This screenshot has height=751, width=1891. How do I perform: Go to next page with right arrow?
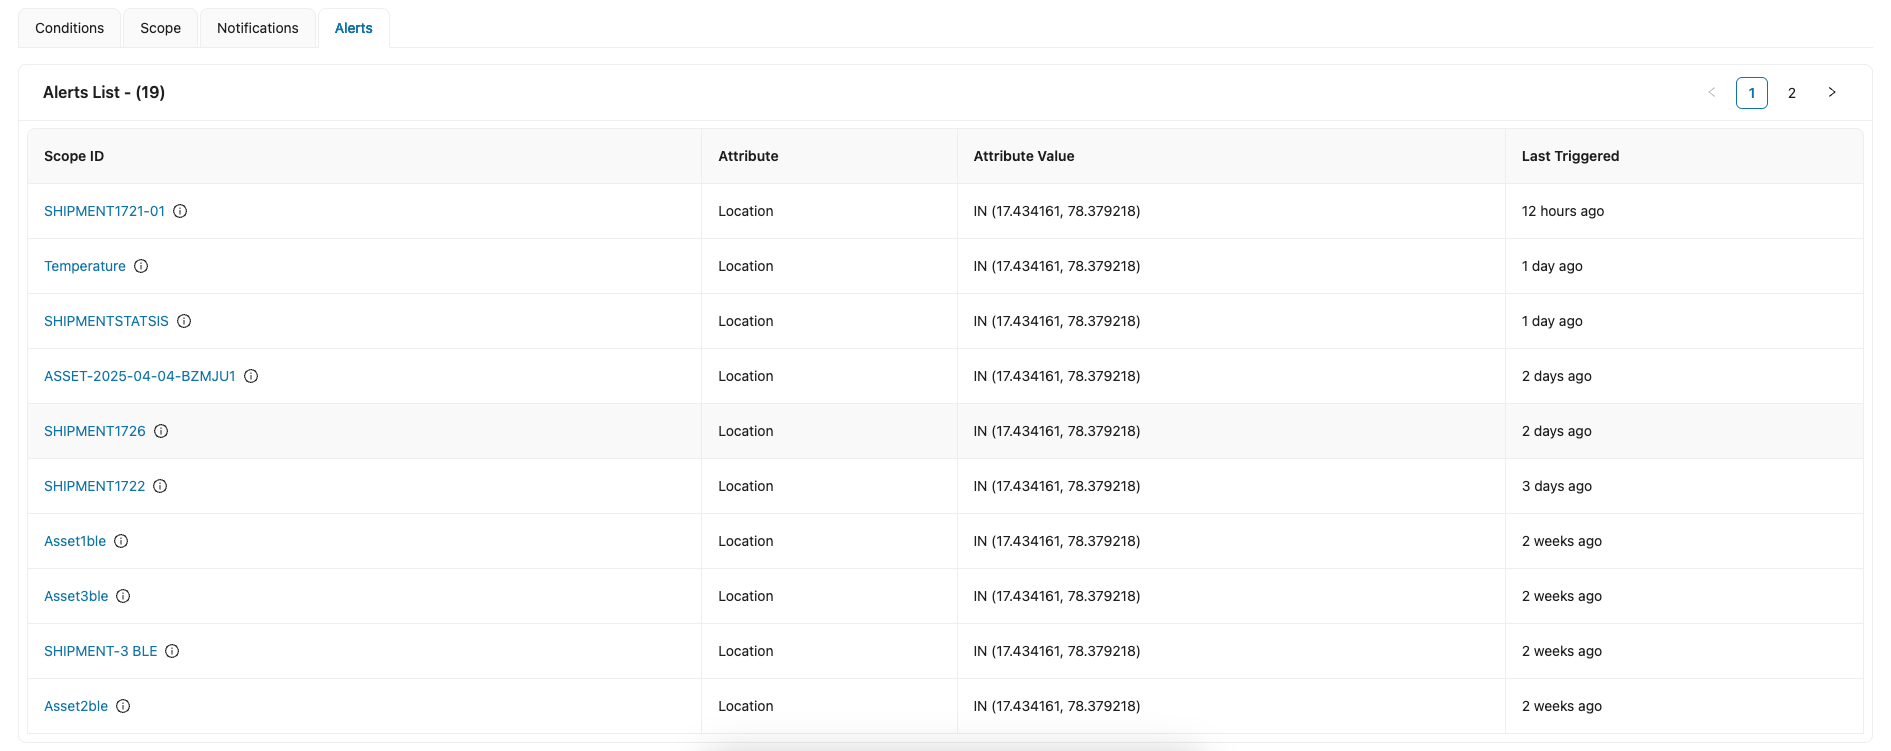pyautogui.click(x=1832, y=92)
